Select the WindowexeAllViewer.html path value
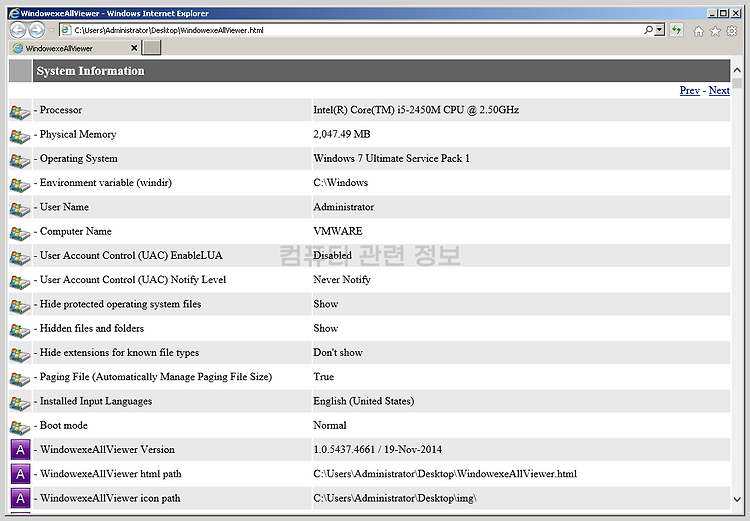This screenshot has height=521, width=750. (445, 474)
